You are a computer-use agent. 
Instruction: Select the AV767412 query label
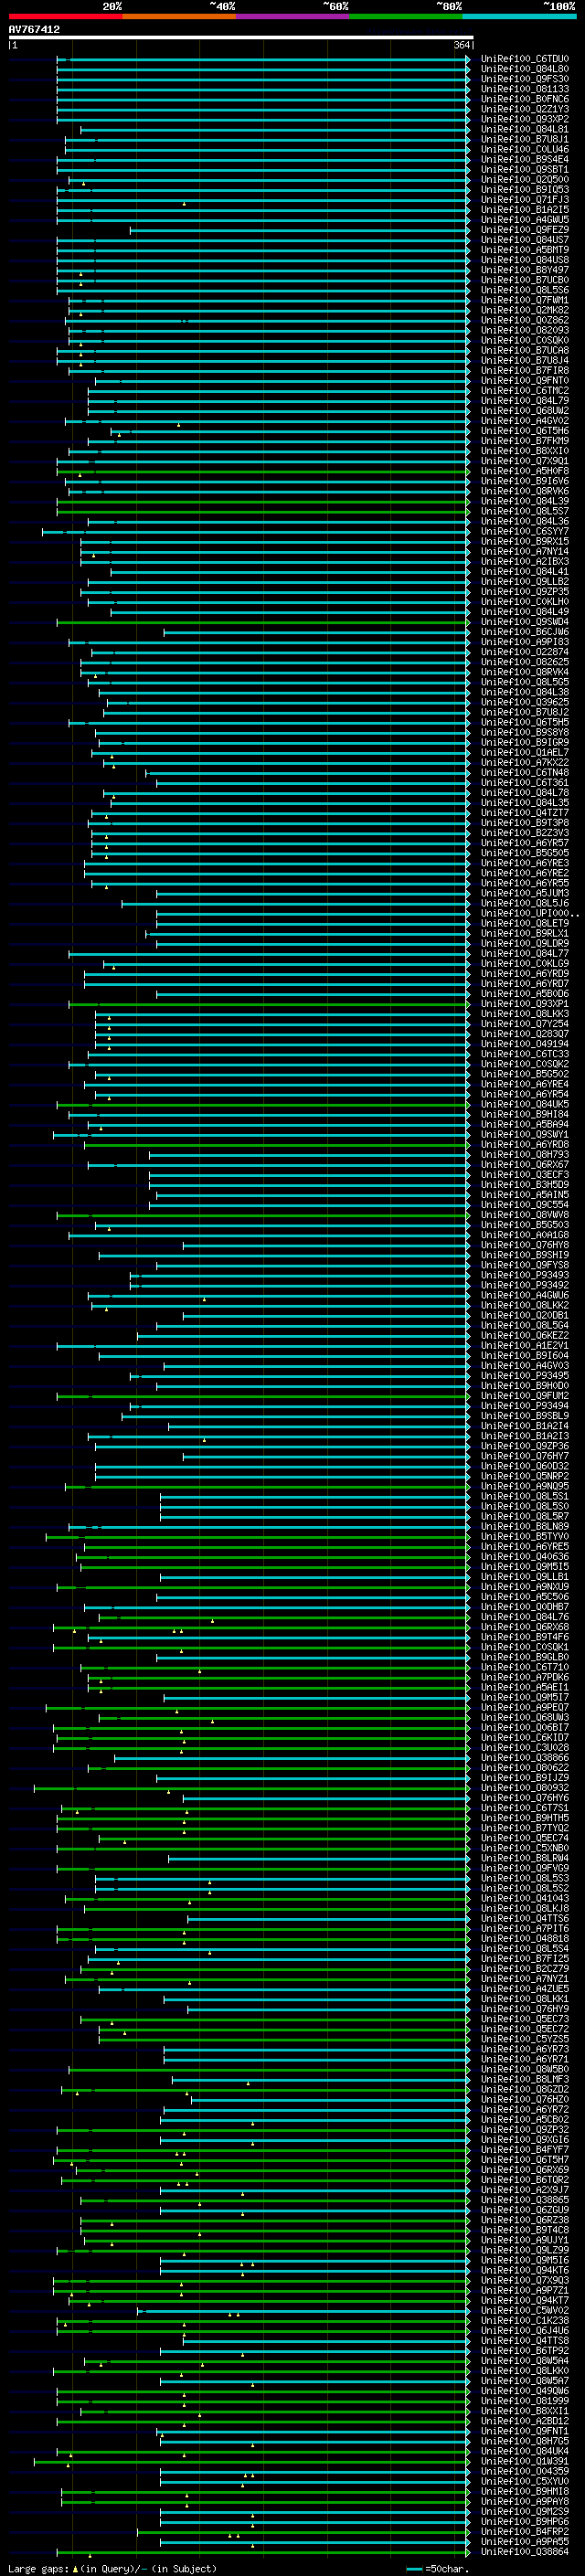(34, 29)
